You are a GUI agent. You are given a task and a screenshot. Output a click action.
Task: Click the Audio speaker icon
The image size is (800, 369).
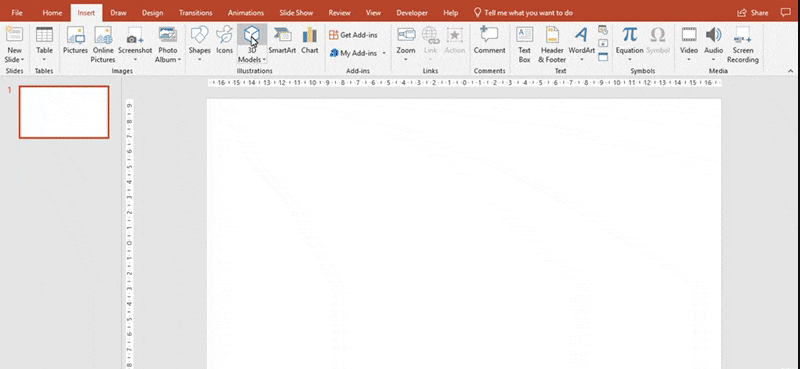713,35
